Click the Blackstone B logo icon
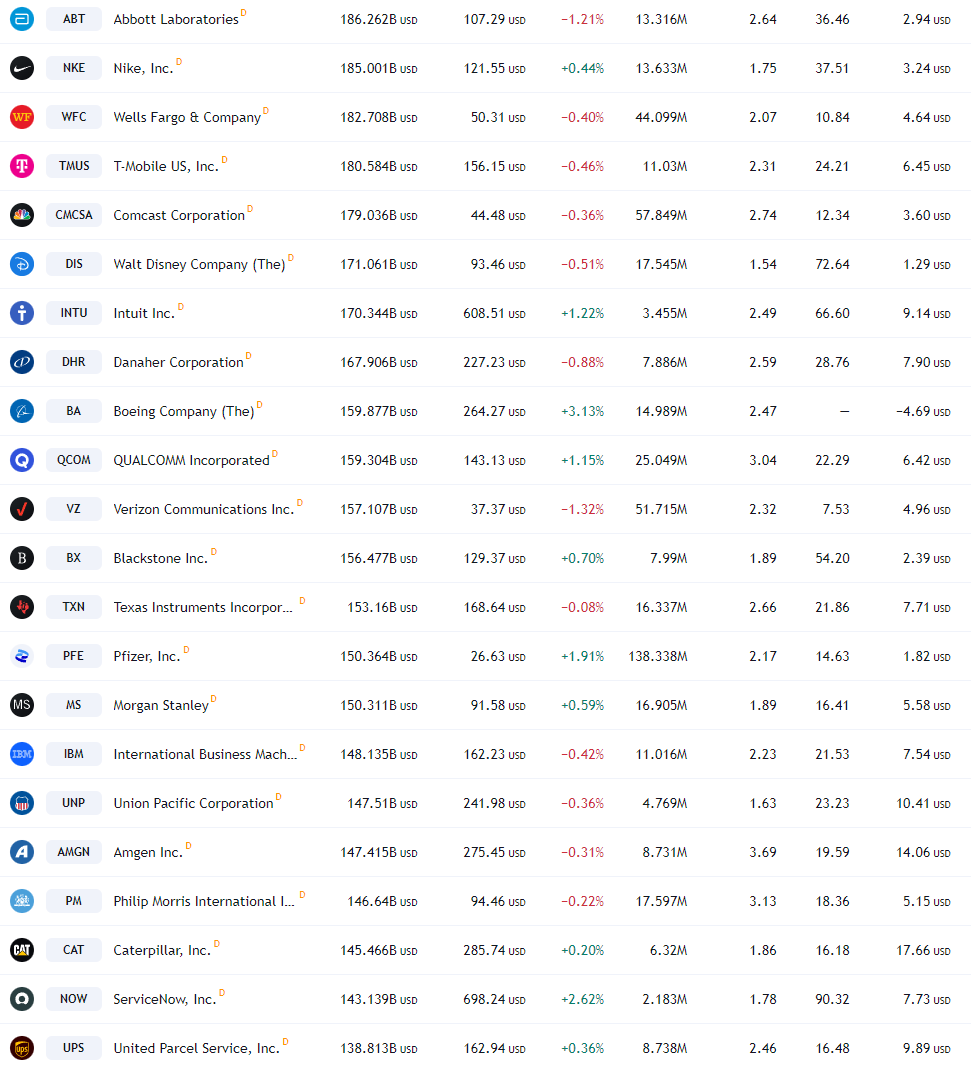Image resolution: width=971 pixels, height=1069 pixels. (x=22, y=558)
